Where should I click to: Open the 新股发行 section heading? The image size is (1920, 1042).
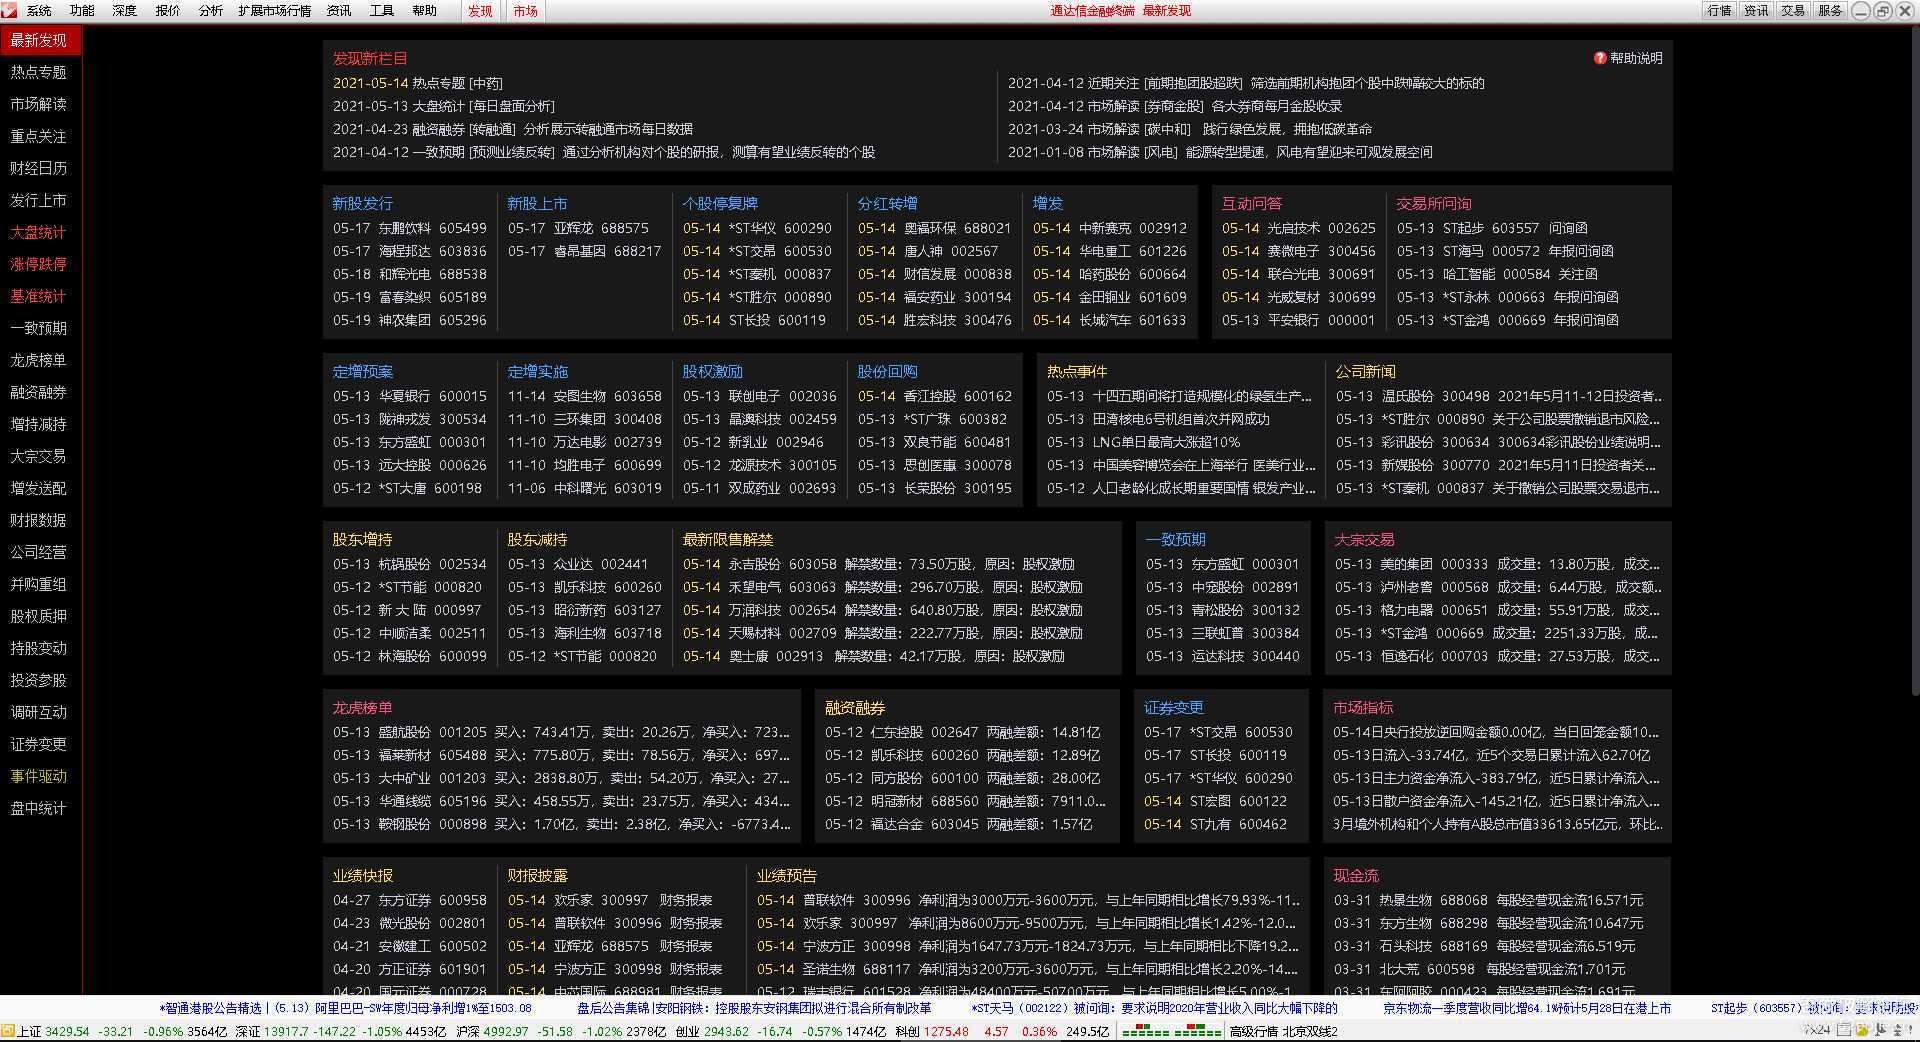[362, 203]
